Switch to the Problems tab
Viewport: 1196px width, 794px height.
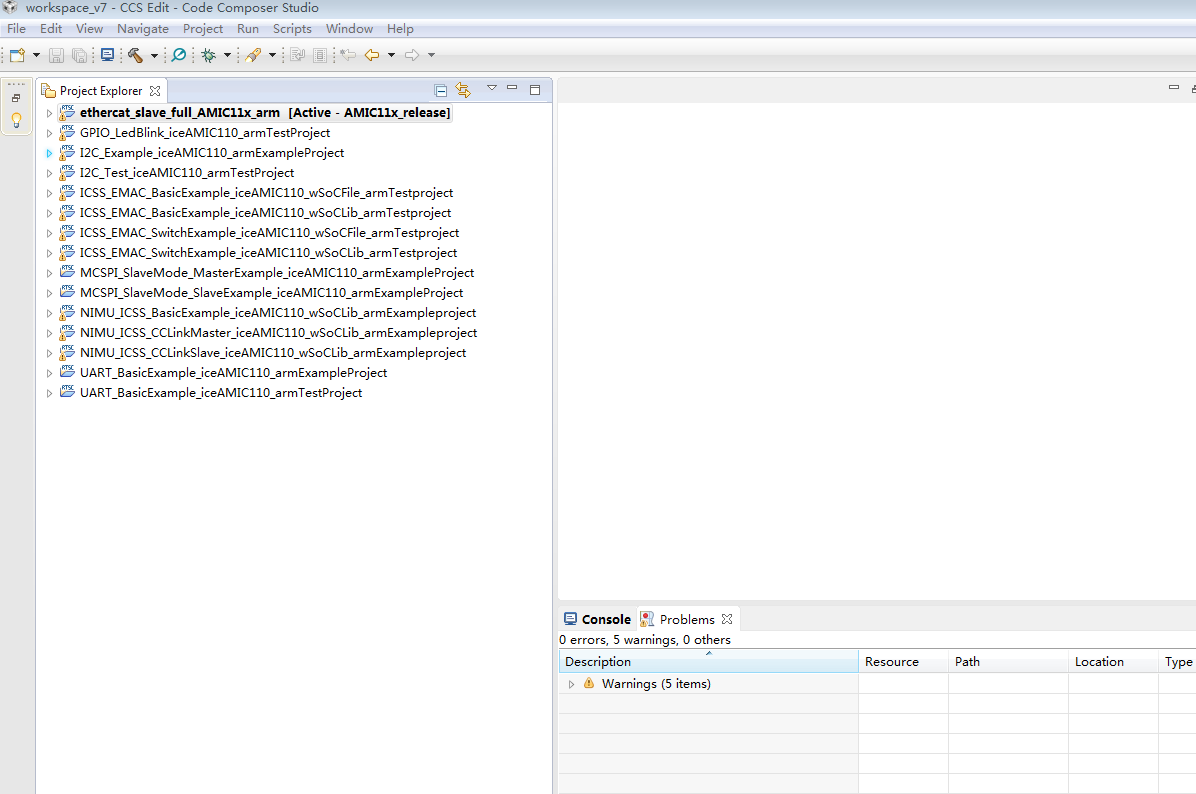click(x=677, y=619)
